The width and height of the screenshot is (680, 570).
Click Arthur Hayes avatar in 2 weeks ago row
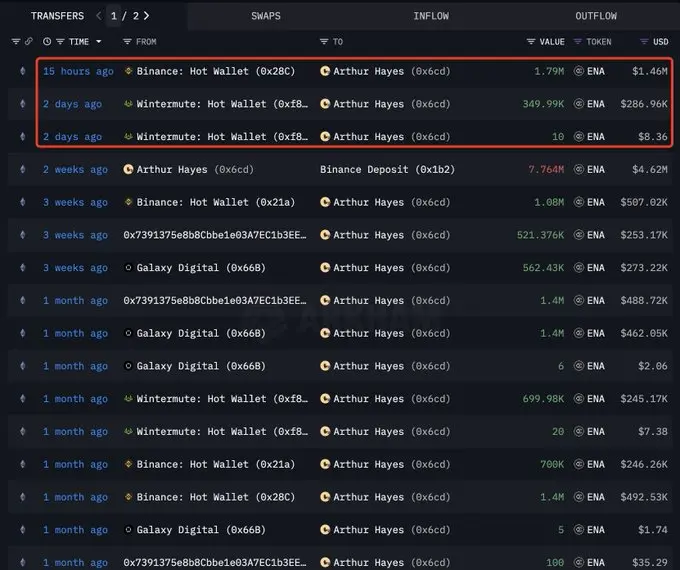pos(128,169)
